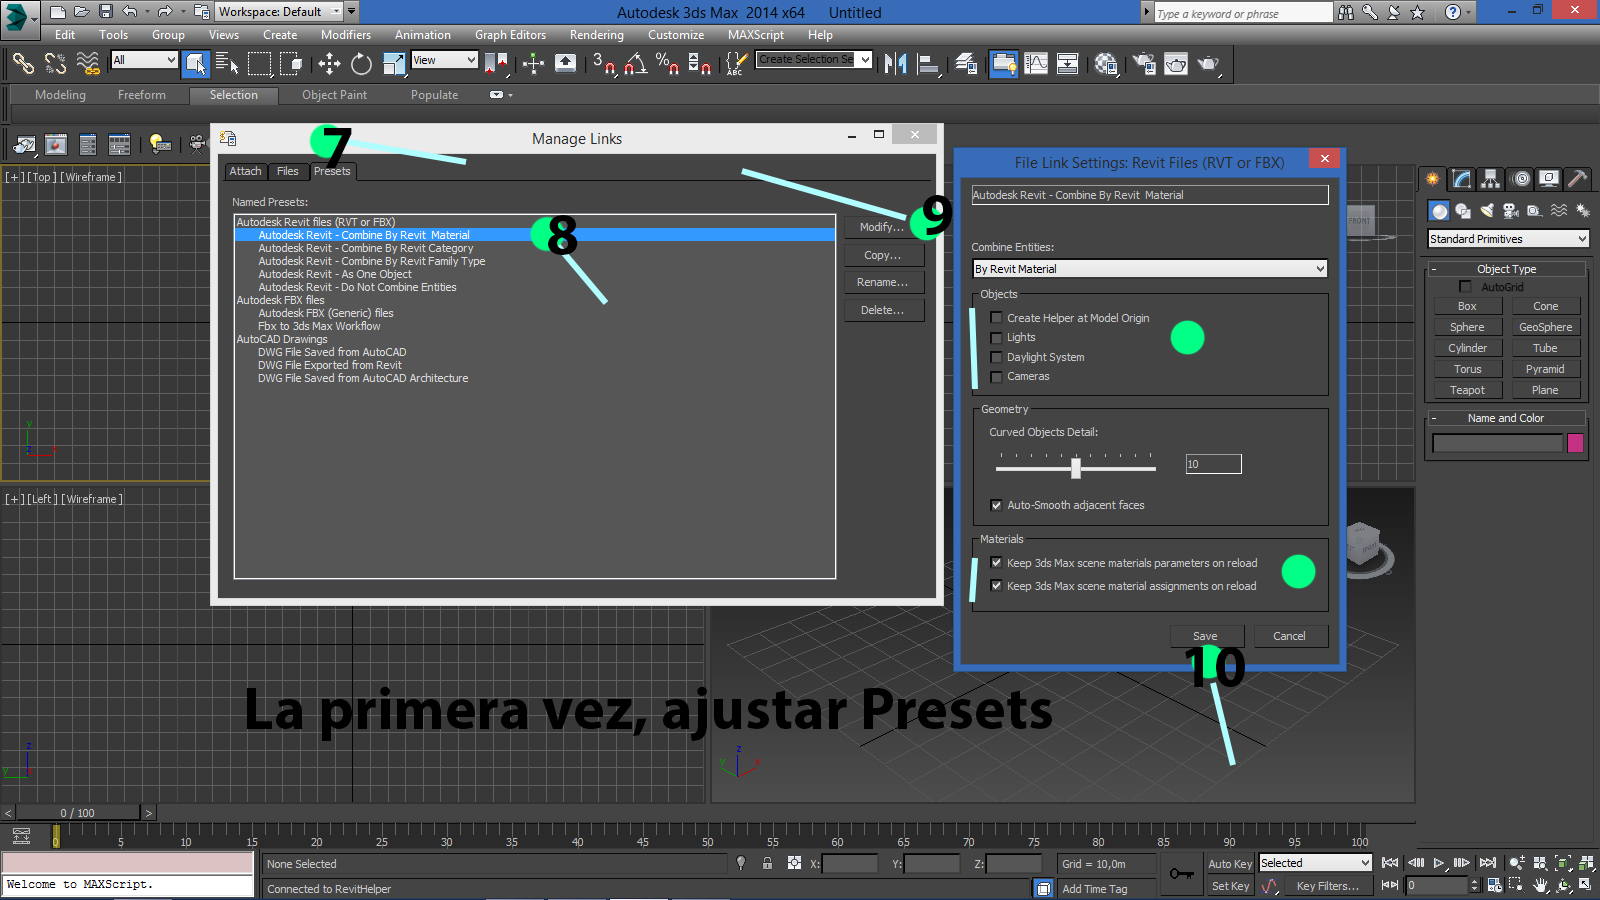Choose the Rectangular Selection Region tool

pyautogui.click(x=259, y=64)
